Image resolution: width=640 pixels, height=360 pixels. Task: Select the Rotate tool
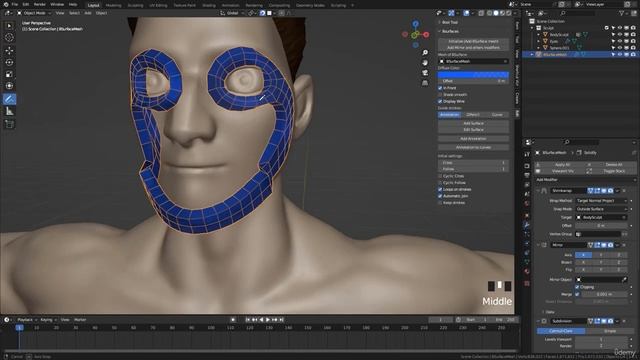click(x=9, y=62)
